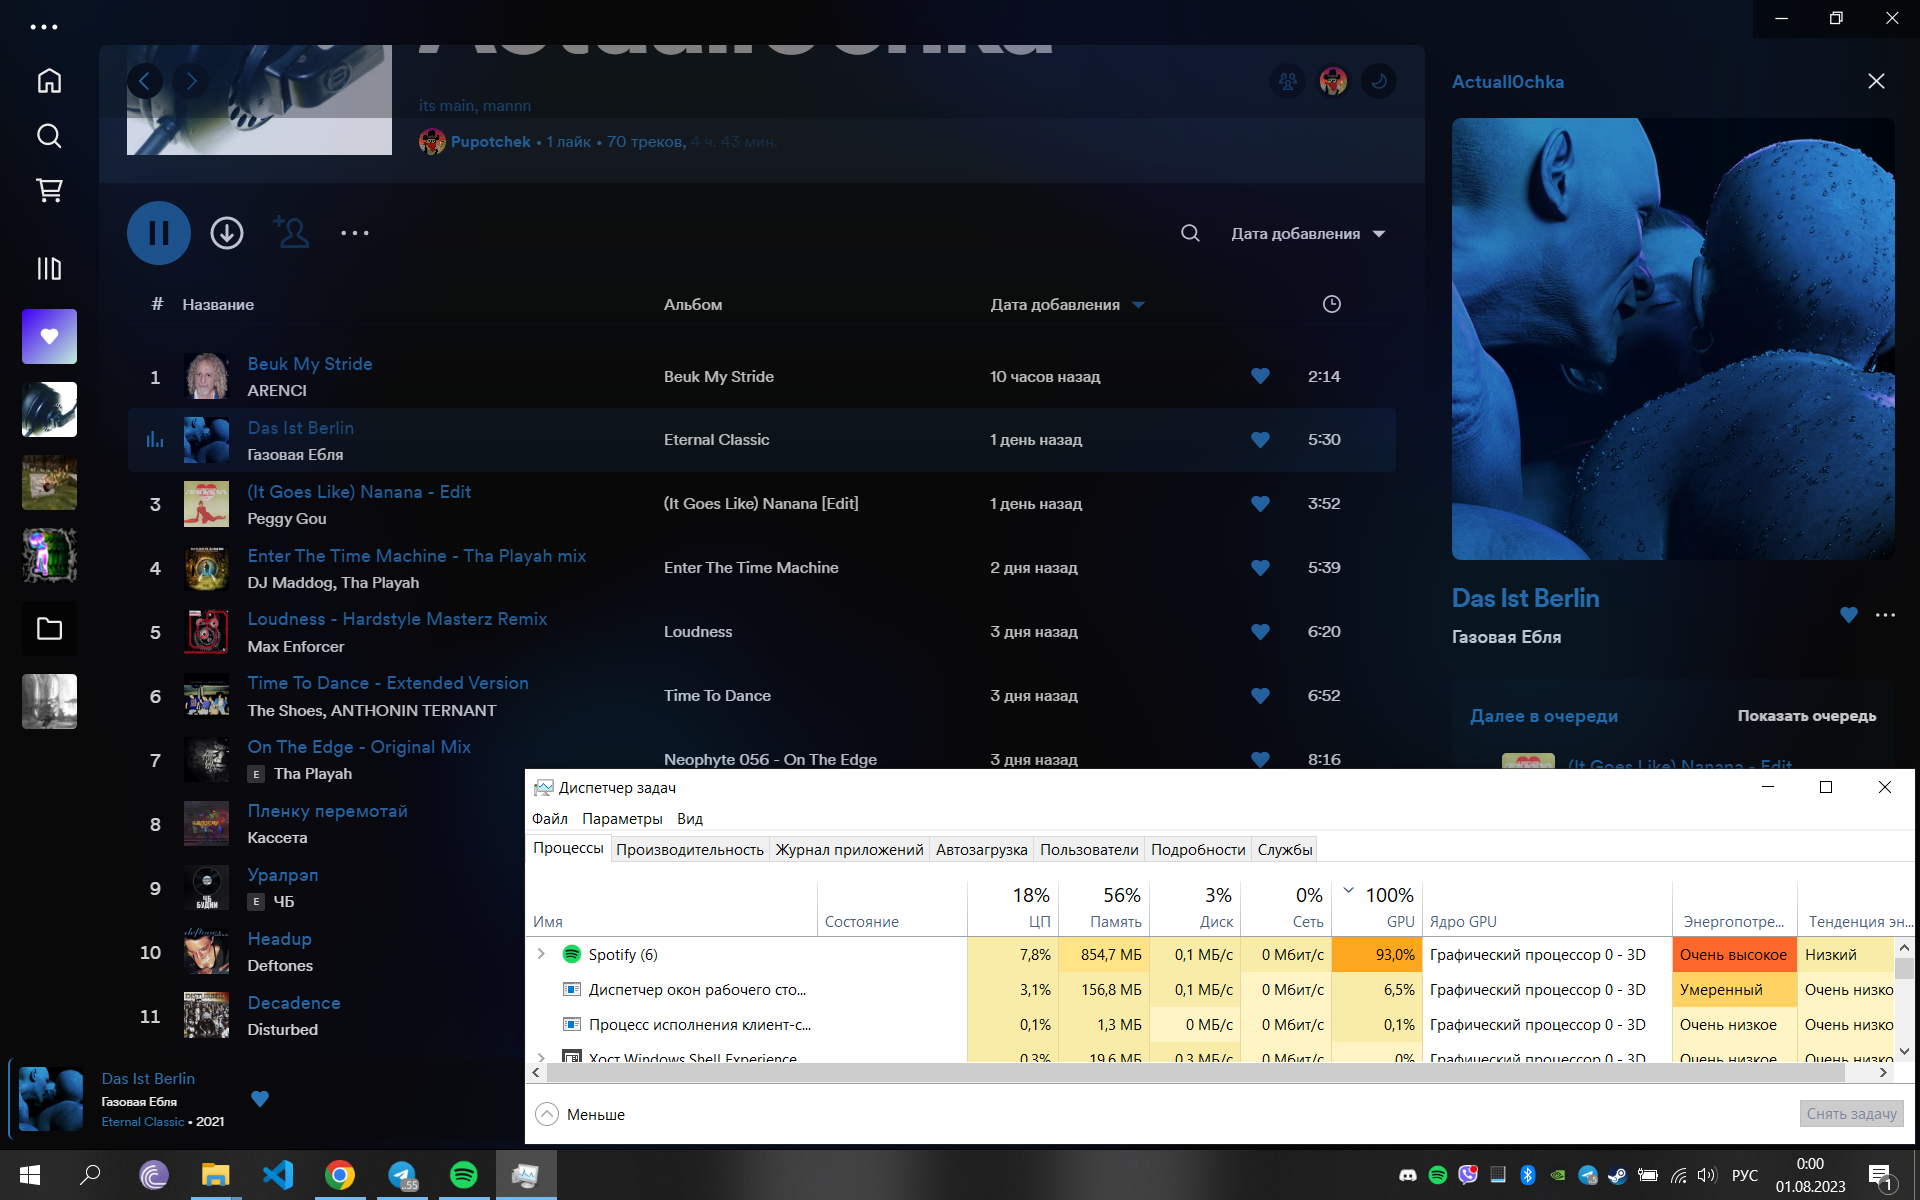1920x1200 pixels.
Task: Open the Файл menu in Task Manager
Action: click(x=549, y=818)
